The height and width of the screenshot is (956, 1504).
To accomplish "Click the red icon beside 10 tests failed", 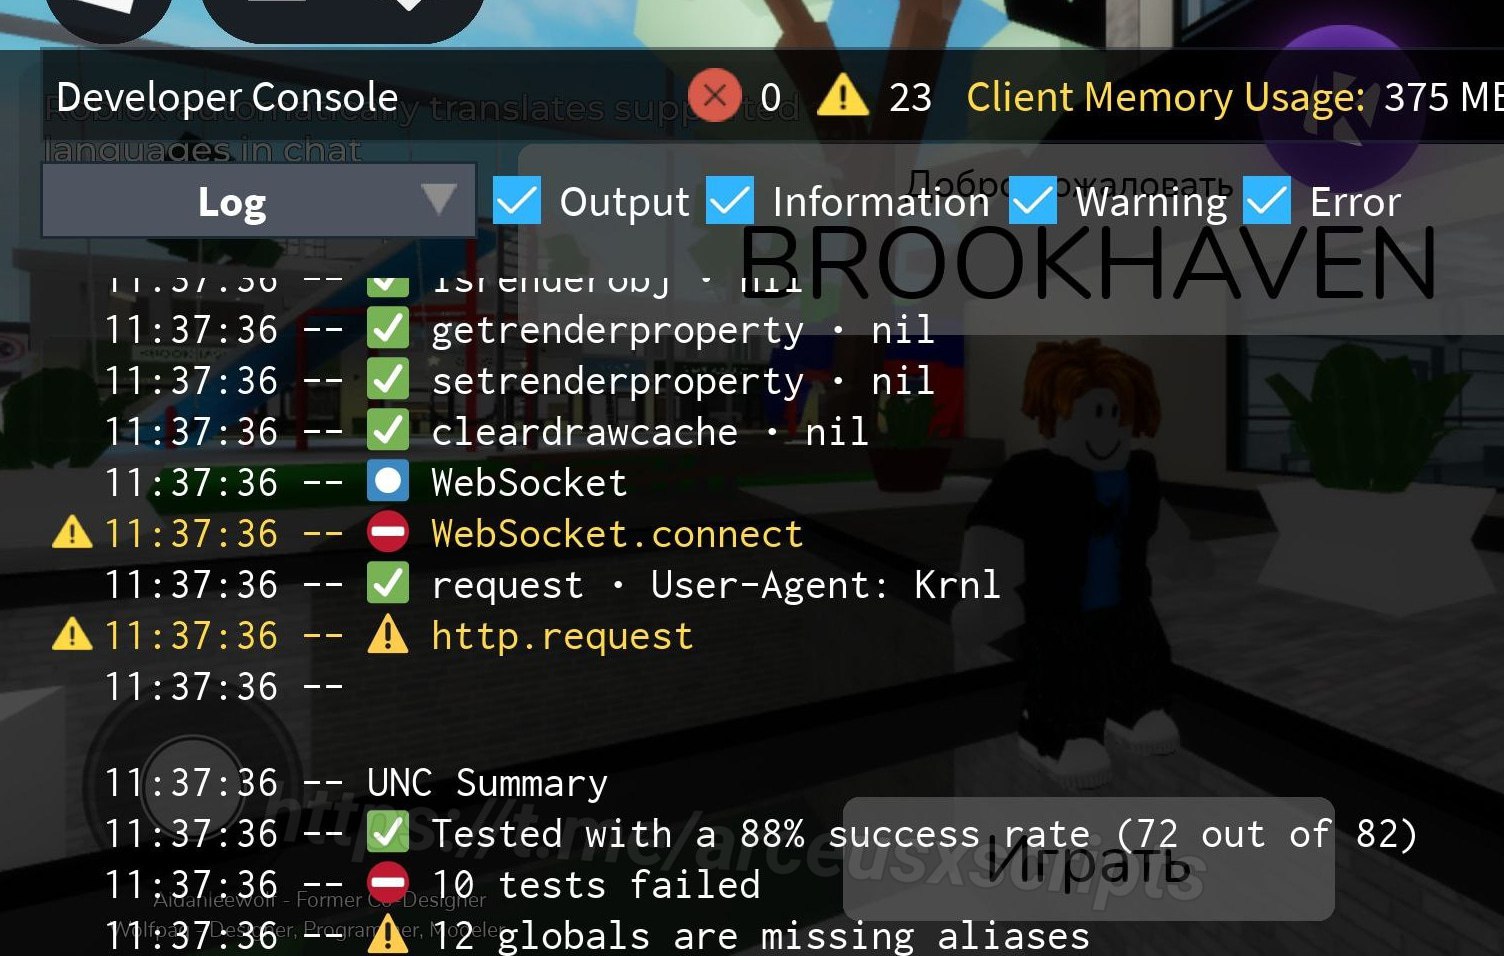I will click(388, 884).
